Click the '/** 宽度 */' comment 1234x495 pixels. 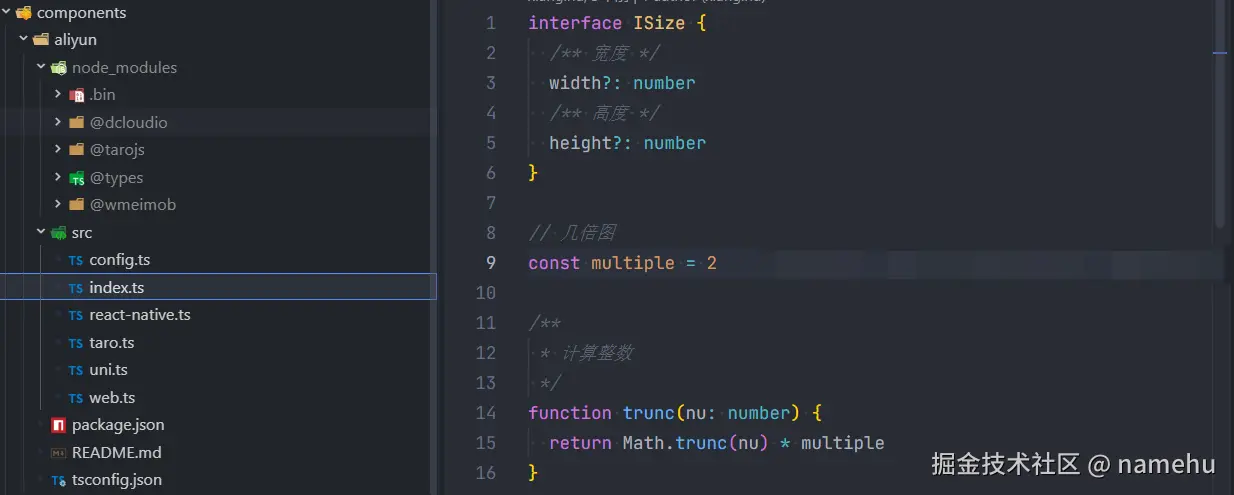[605, 53]
